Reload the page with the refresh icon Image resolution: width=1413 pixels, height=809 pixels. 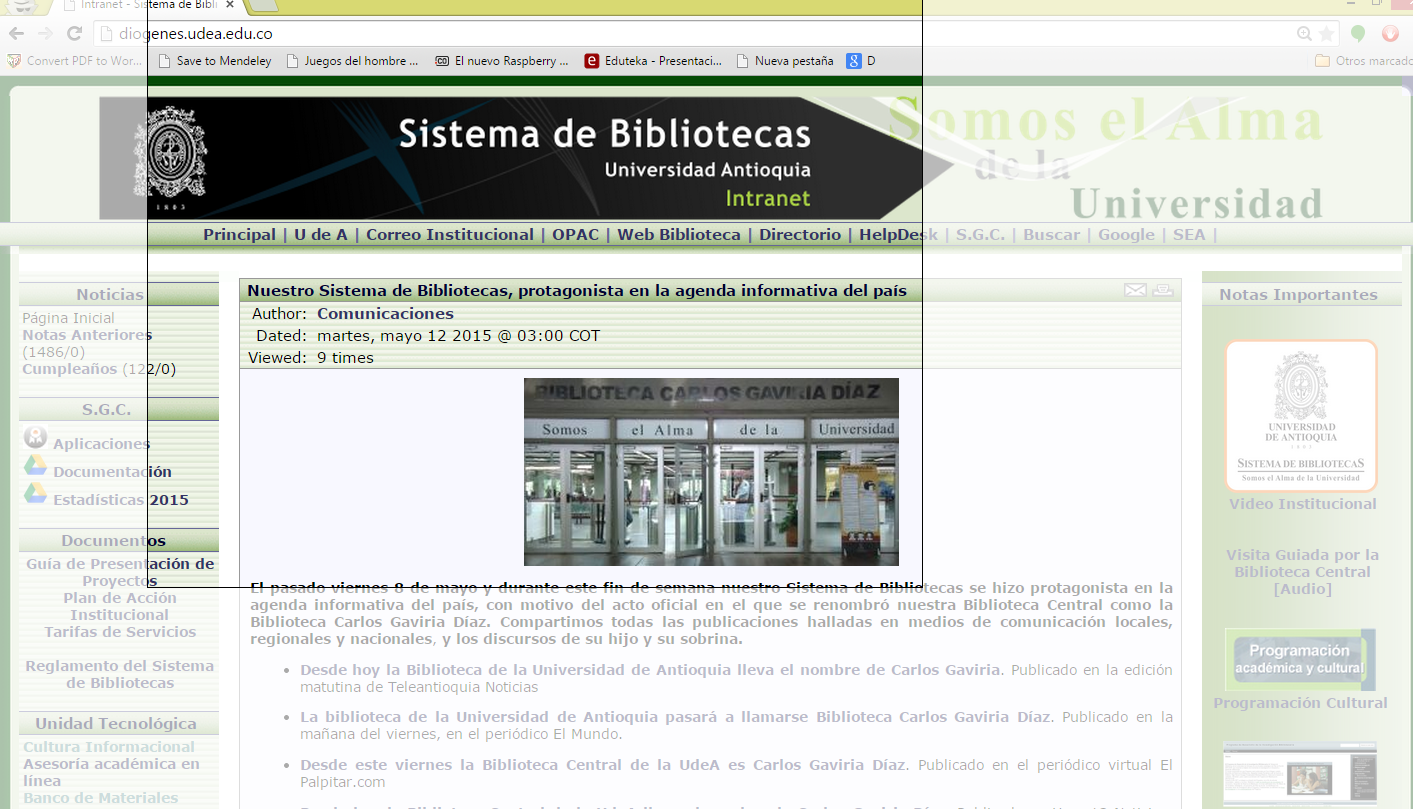point(74,33)
